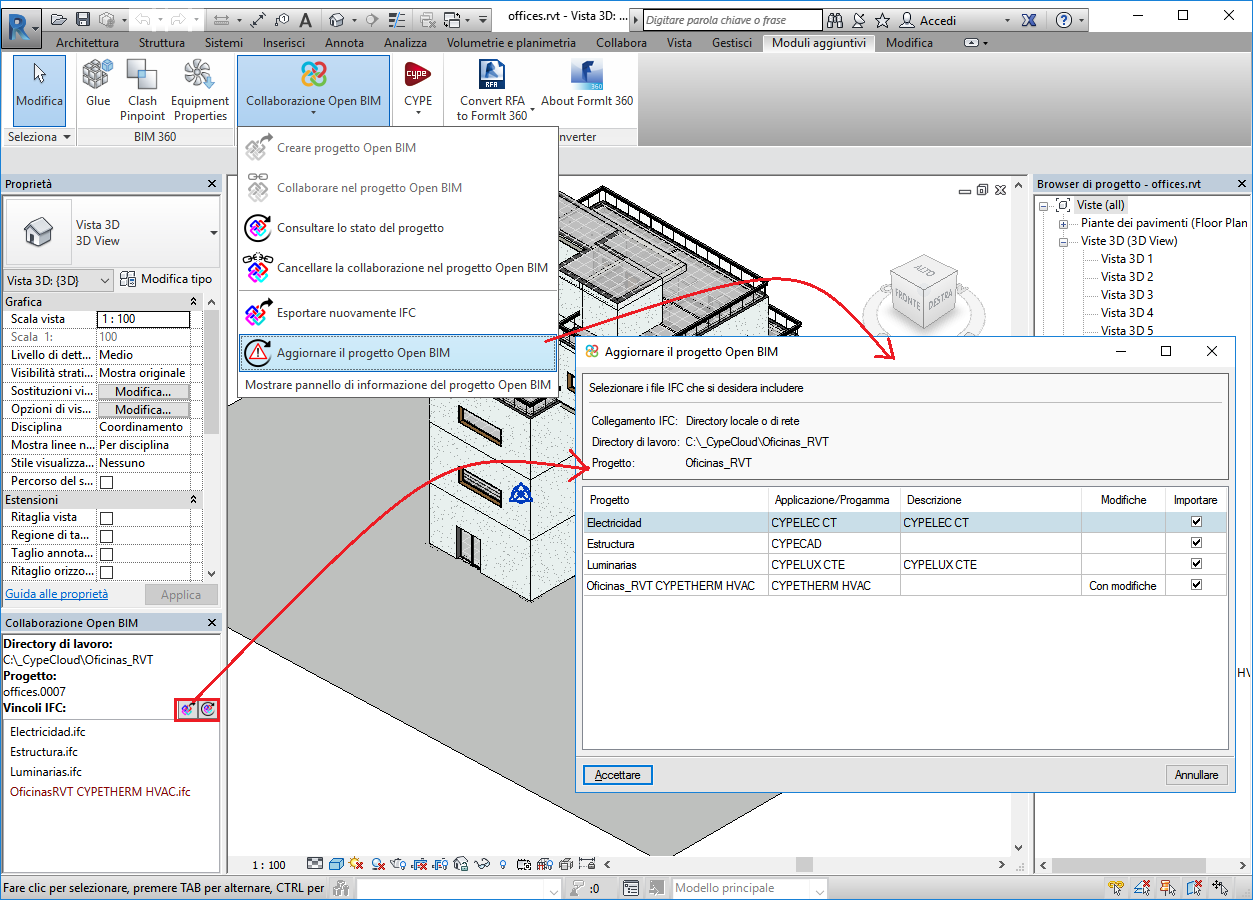Click the Autodesk Exchange Apps X icon

tap(1029, 20)
